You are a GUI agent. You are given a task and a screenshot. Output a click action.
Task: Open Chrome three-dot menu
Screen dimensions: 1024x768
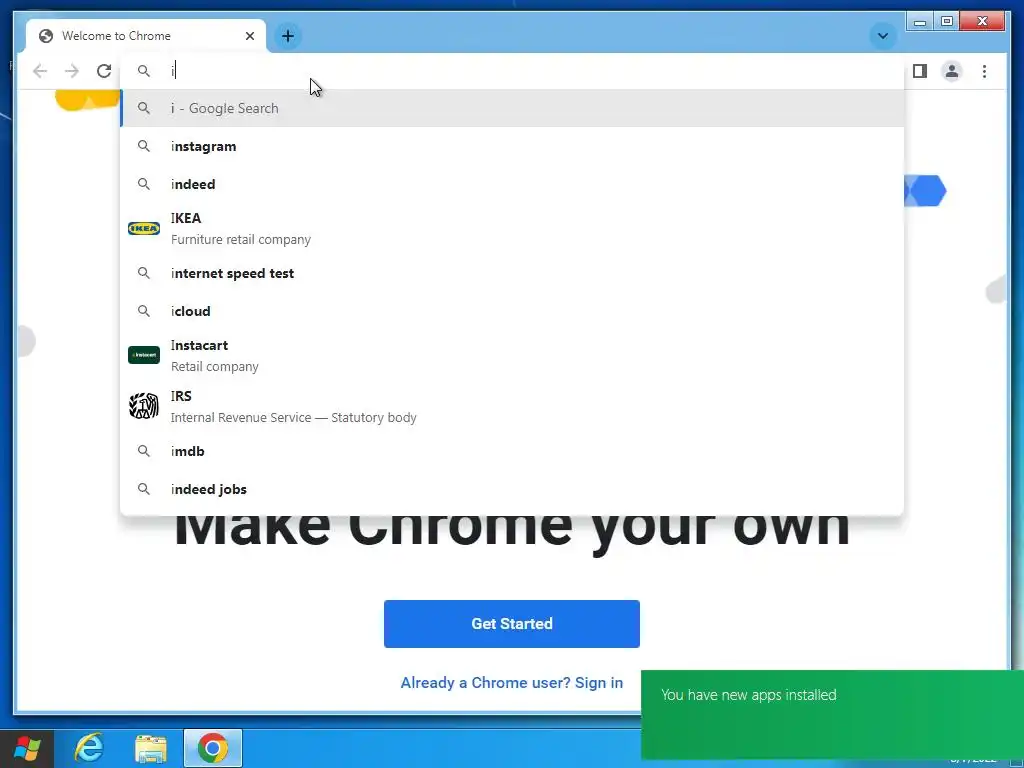[984, 71]
